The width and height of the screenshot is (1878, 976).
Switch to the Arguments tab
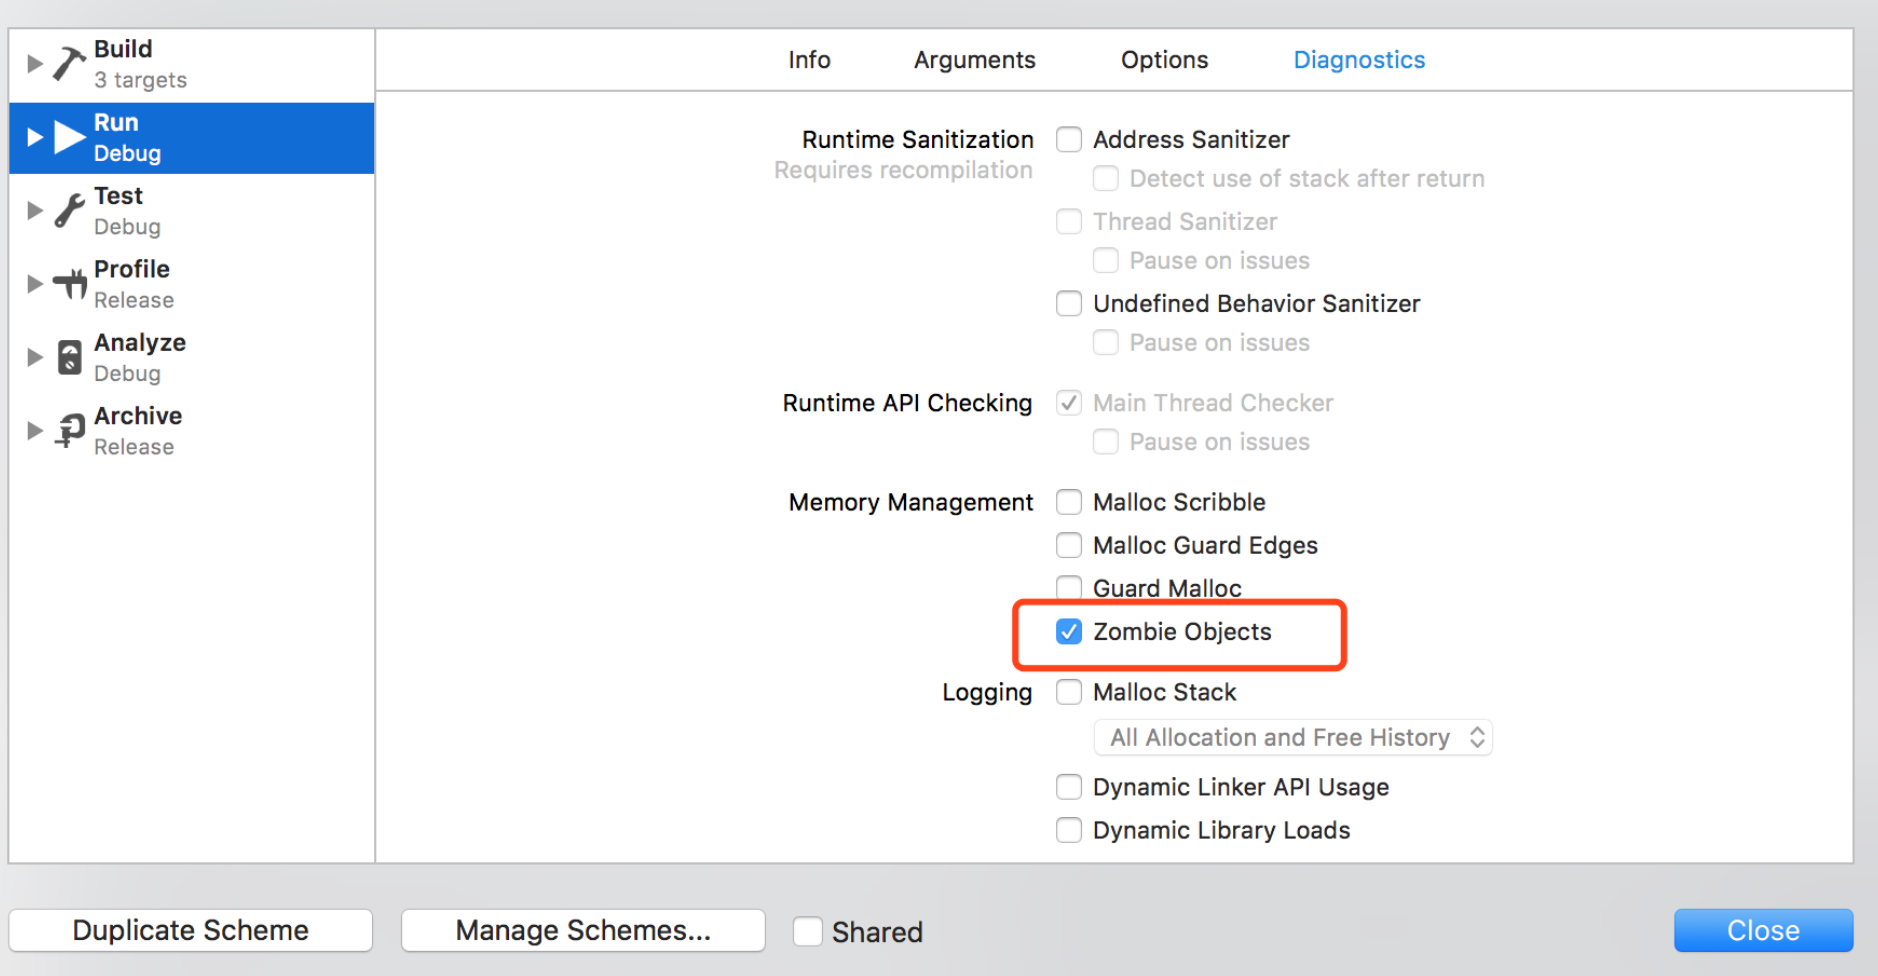(x=974, y=60)
